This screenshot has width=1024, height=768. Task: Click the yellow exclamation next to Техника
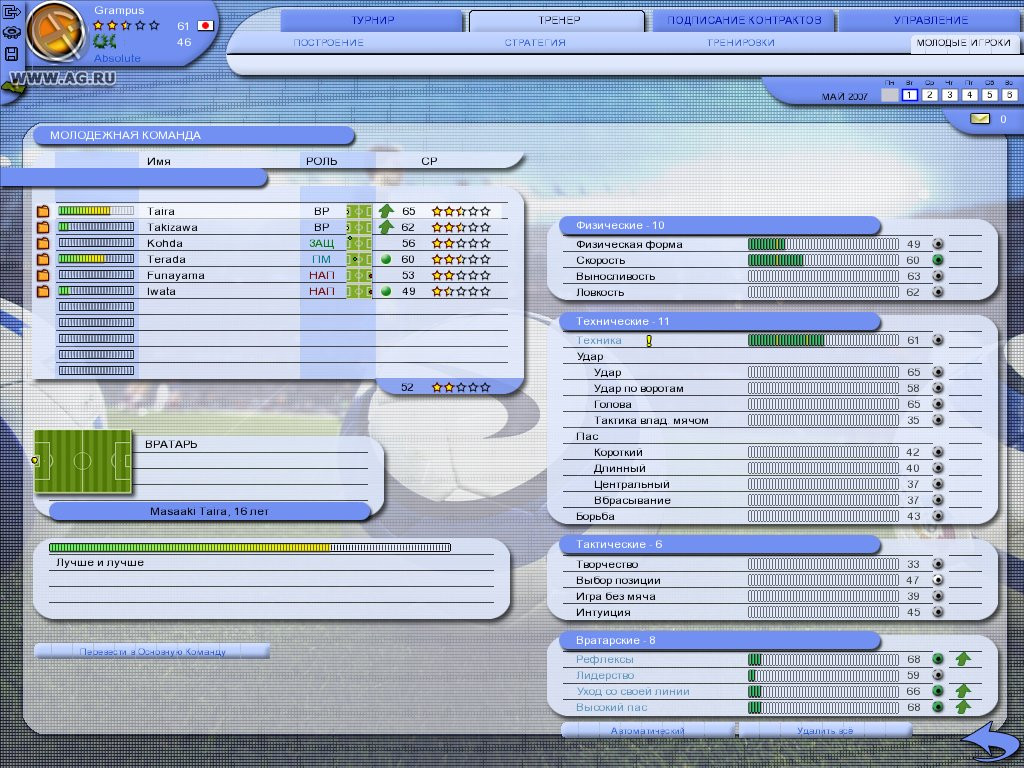pos(648,340)
